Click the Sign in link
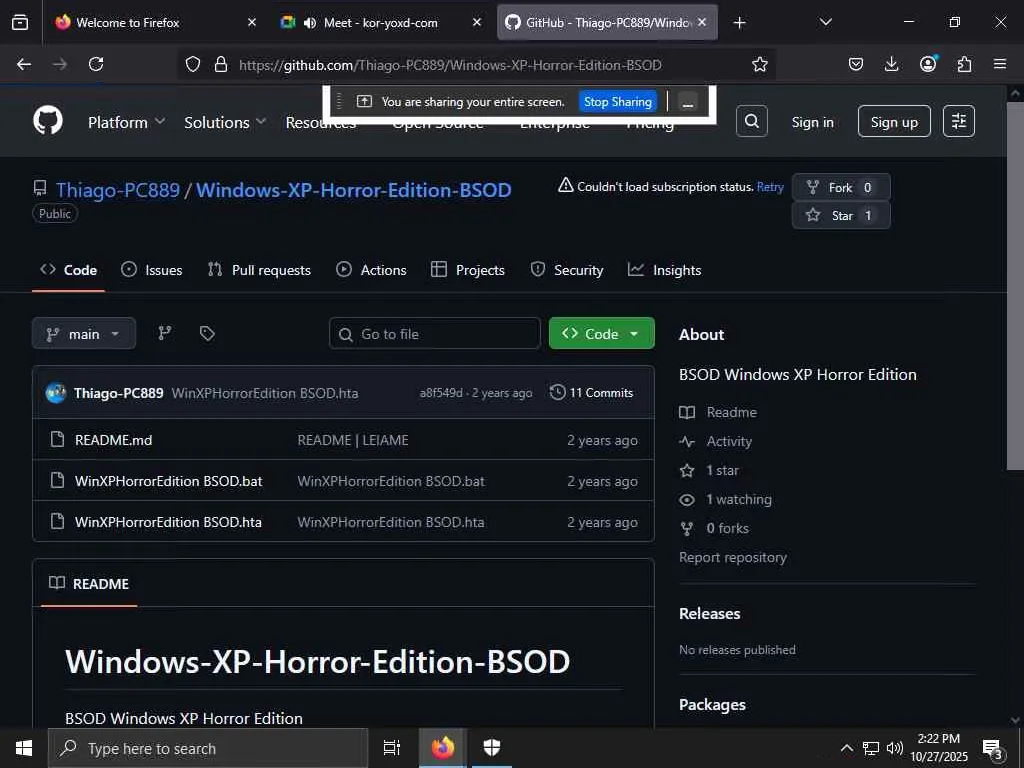 tap(812, 122)
